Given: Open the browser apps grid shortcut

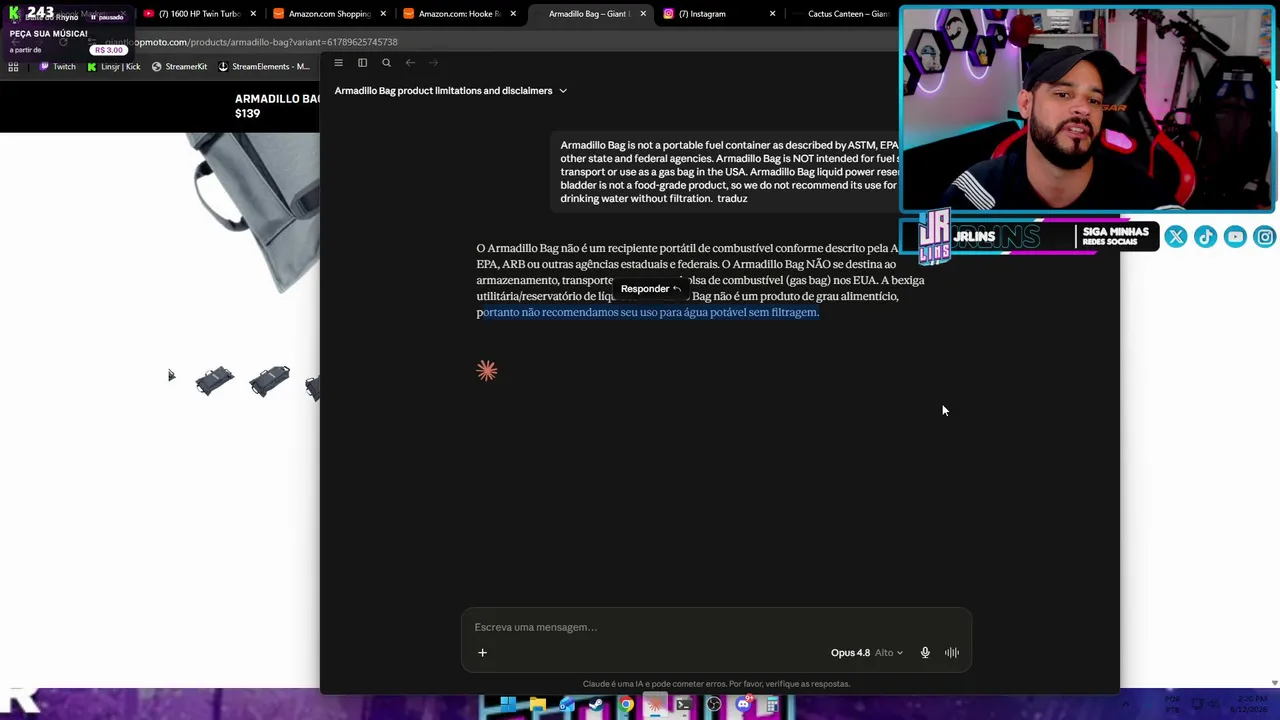Looking at the screenshot, I should pos(13,67).
